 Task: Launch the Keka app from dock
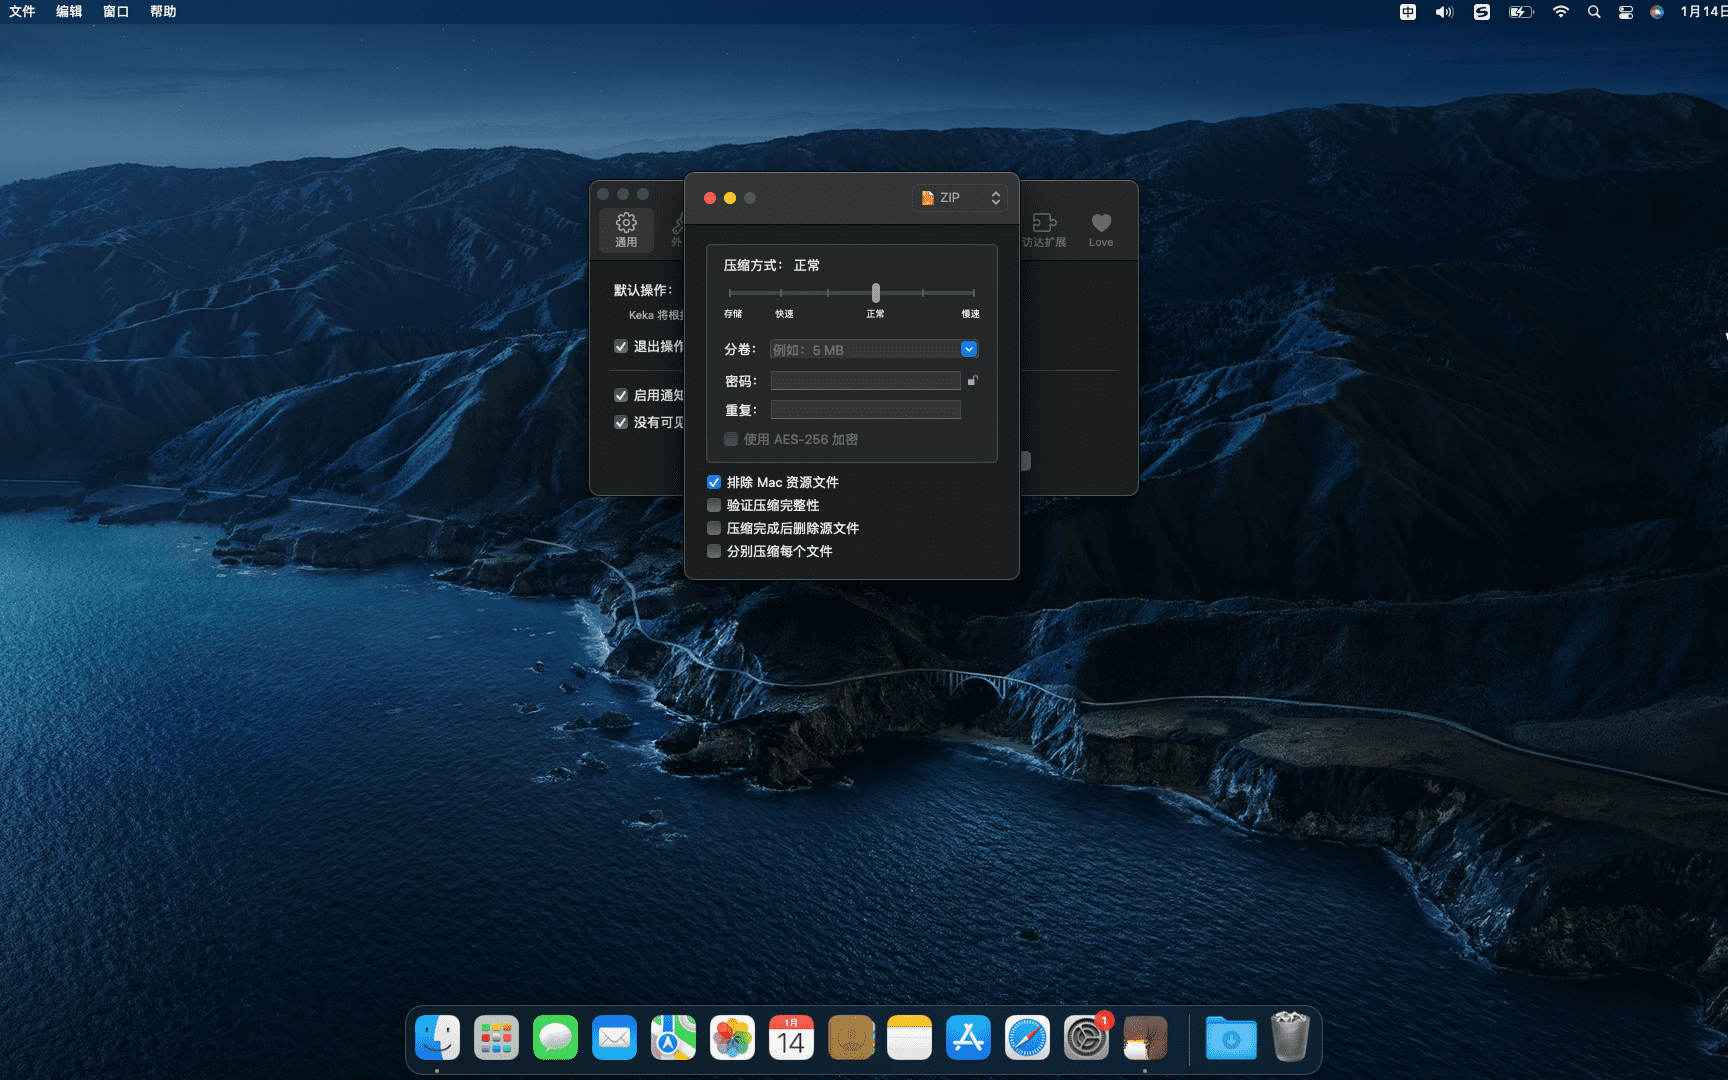click(x=1145, y=1038)
